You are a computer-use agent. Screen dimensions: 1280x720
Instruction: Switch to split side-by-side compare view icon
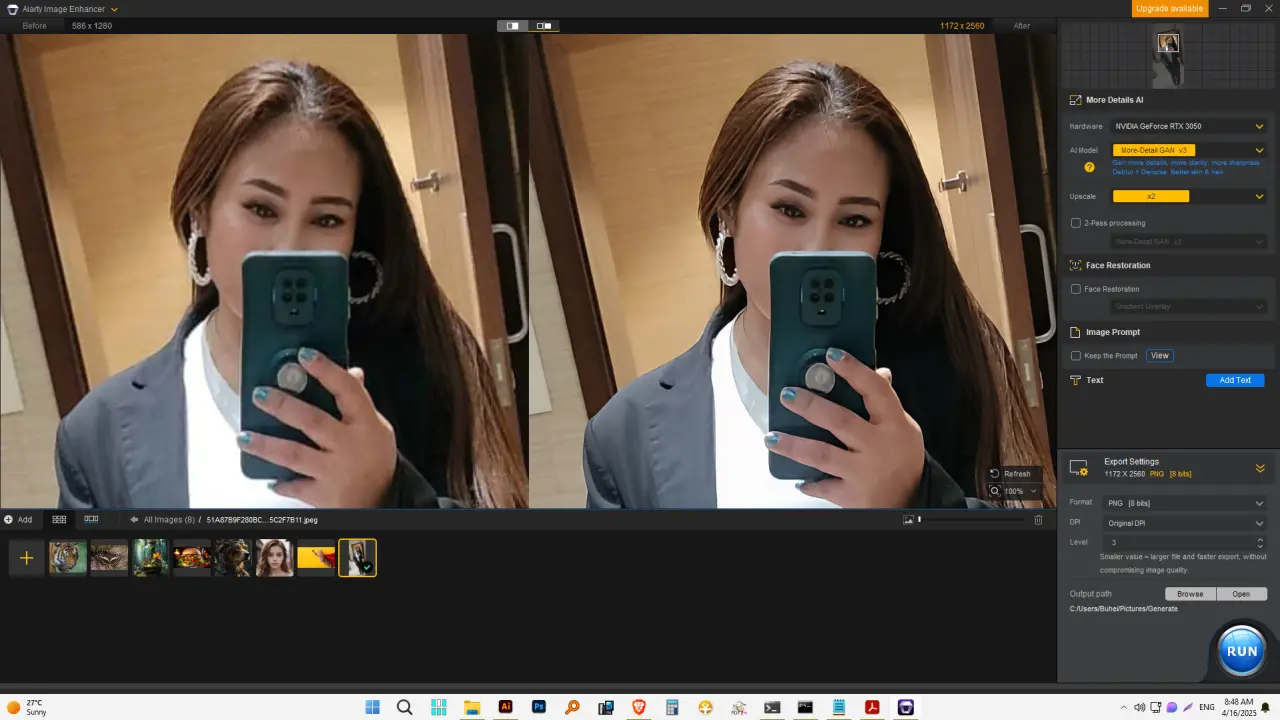coord(544,26)
